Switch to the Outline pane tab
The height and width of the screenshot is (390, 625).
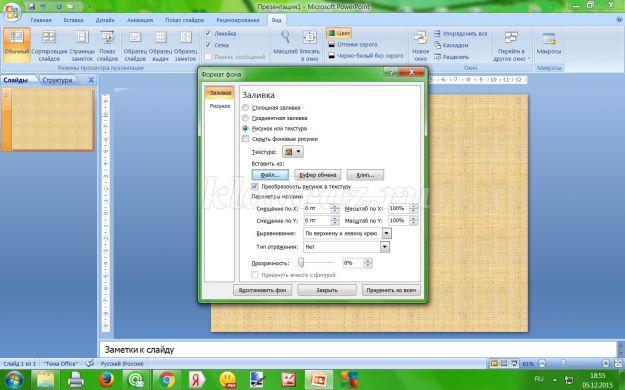tap(57, 80)
